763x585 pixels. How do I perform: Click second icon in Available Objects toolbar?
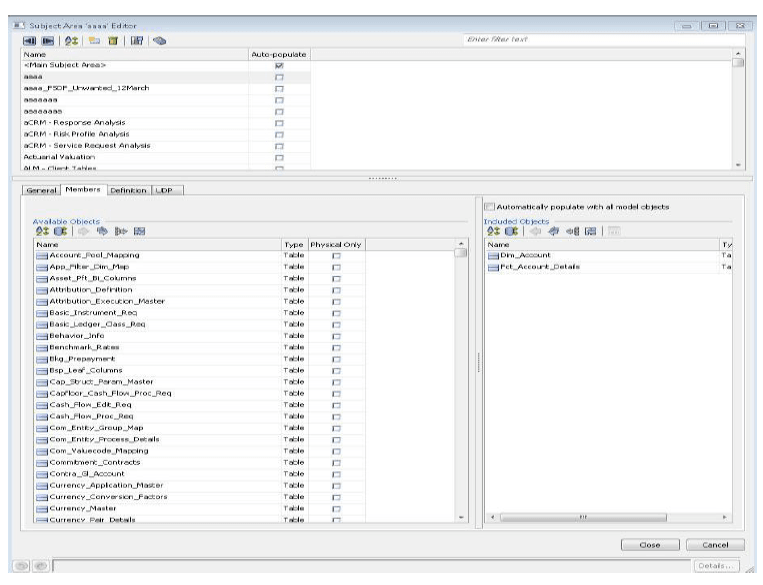tap(60, 231)
